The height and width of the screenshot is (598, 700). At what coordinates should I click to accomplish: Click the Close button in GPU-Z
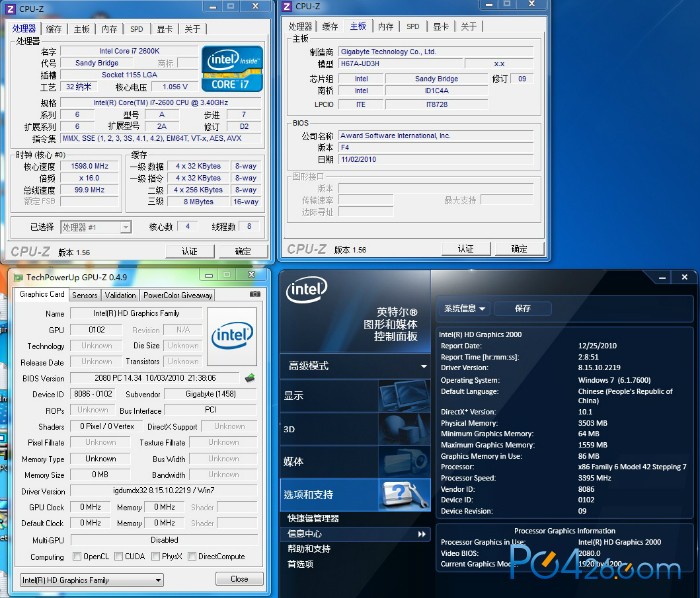(x=239, y=579)
